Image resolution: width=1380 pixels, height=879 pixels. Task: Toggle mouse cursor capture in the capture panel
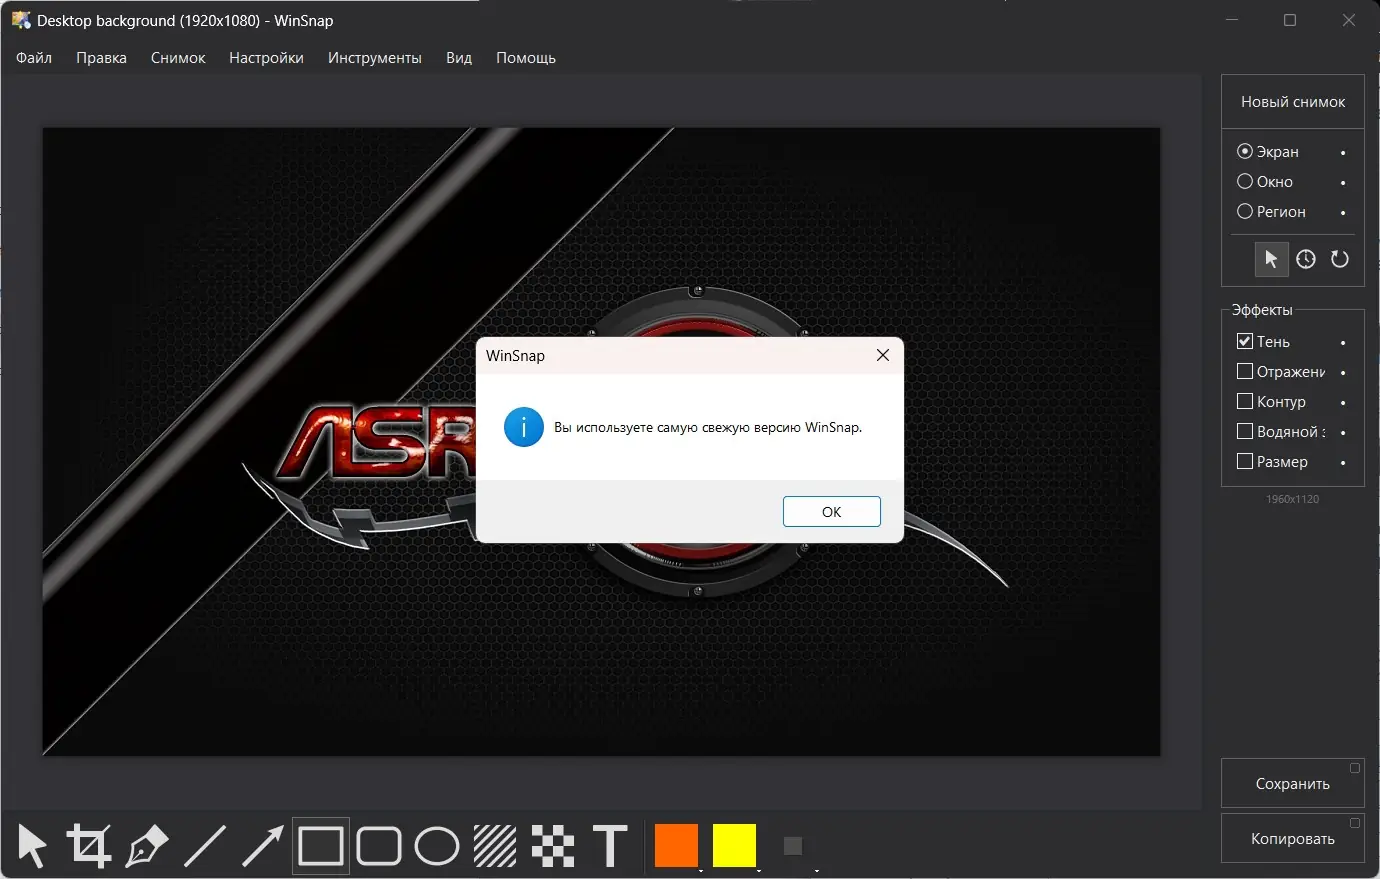(x=1271, y=259)
